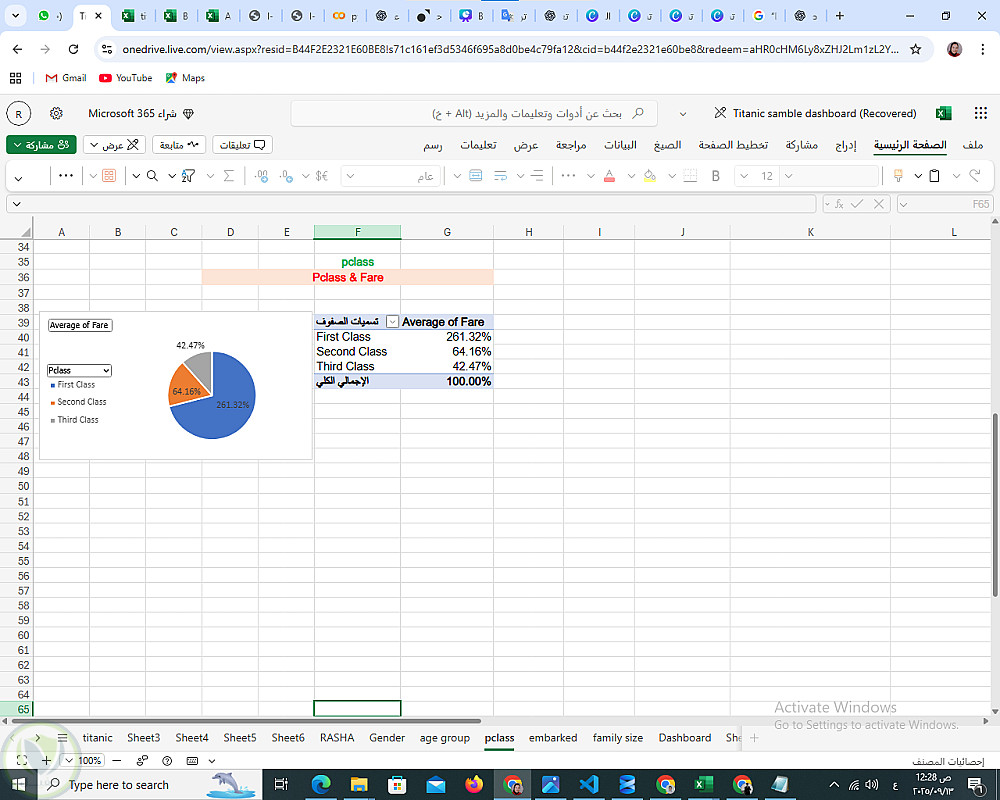
Task: Click the font color icon
Action: tap(610, 176)
